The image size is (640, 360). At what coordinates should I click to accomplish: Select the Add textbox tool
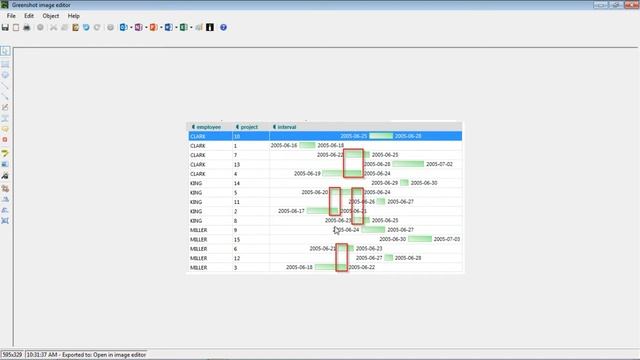point(5,118)
